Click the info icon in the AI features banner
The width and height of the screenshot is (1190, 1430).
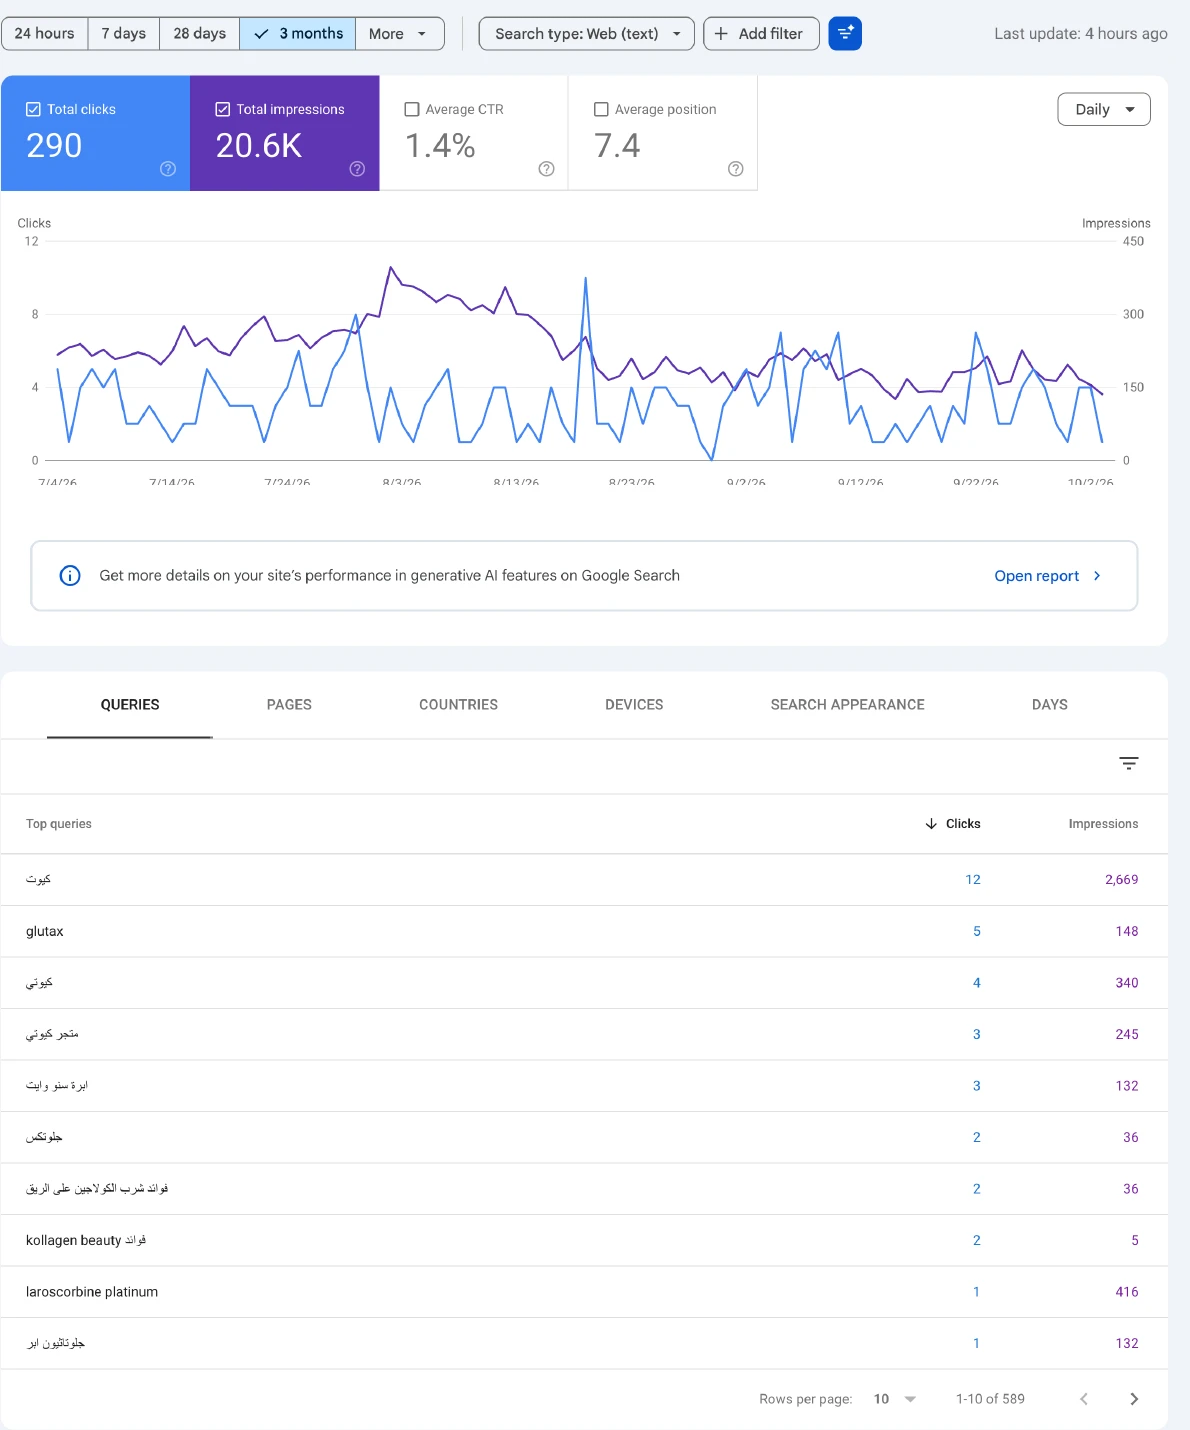click(70, 575)
